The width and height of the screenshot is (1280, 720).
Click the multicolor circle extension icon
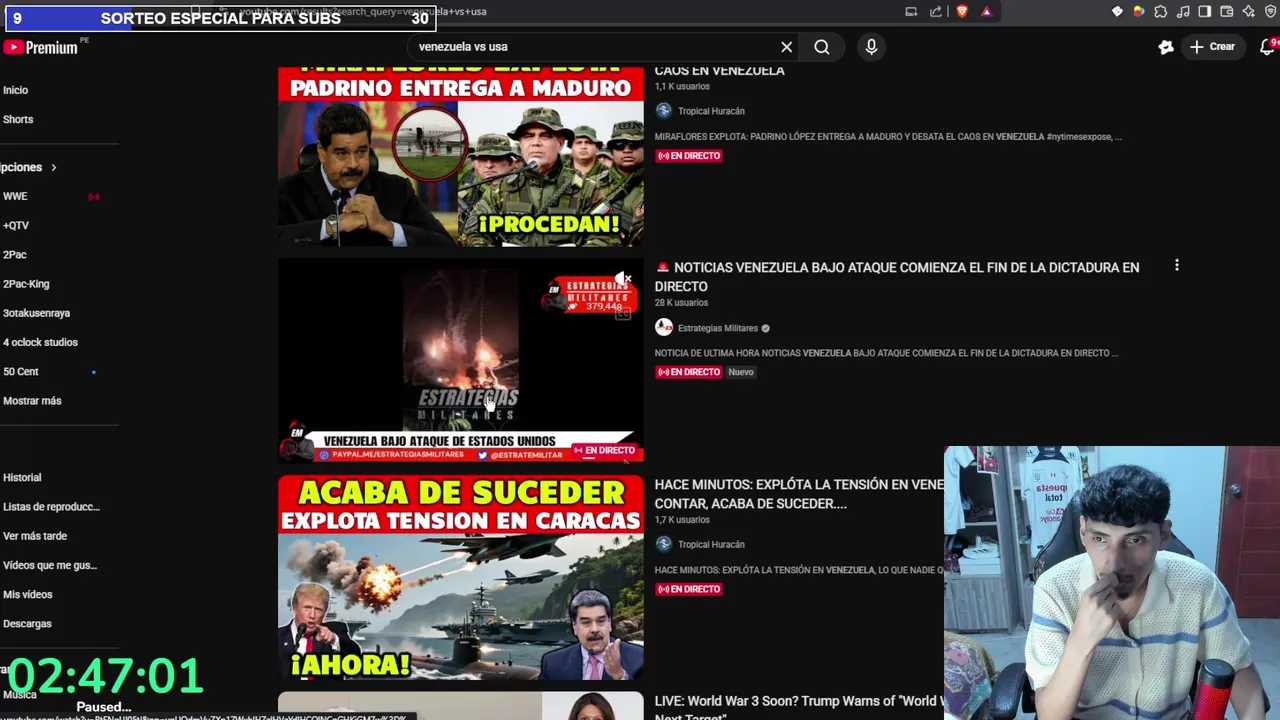[x=1138, y=12]
